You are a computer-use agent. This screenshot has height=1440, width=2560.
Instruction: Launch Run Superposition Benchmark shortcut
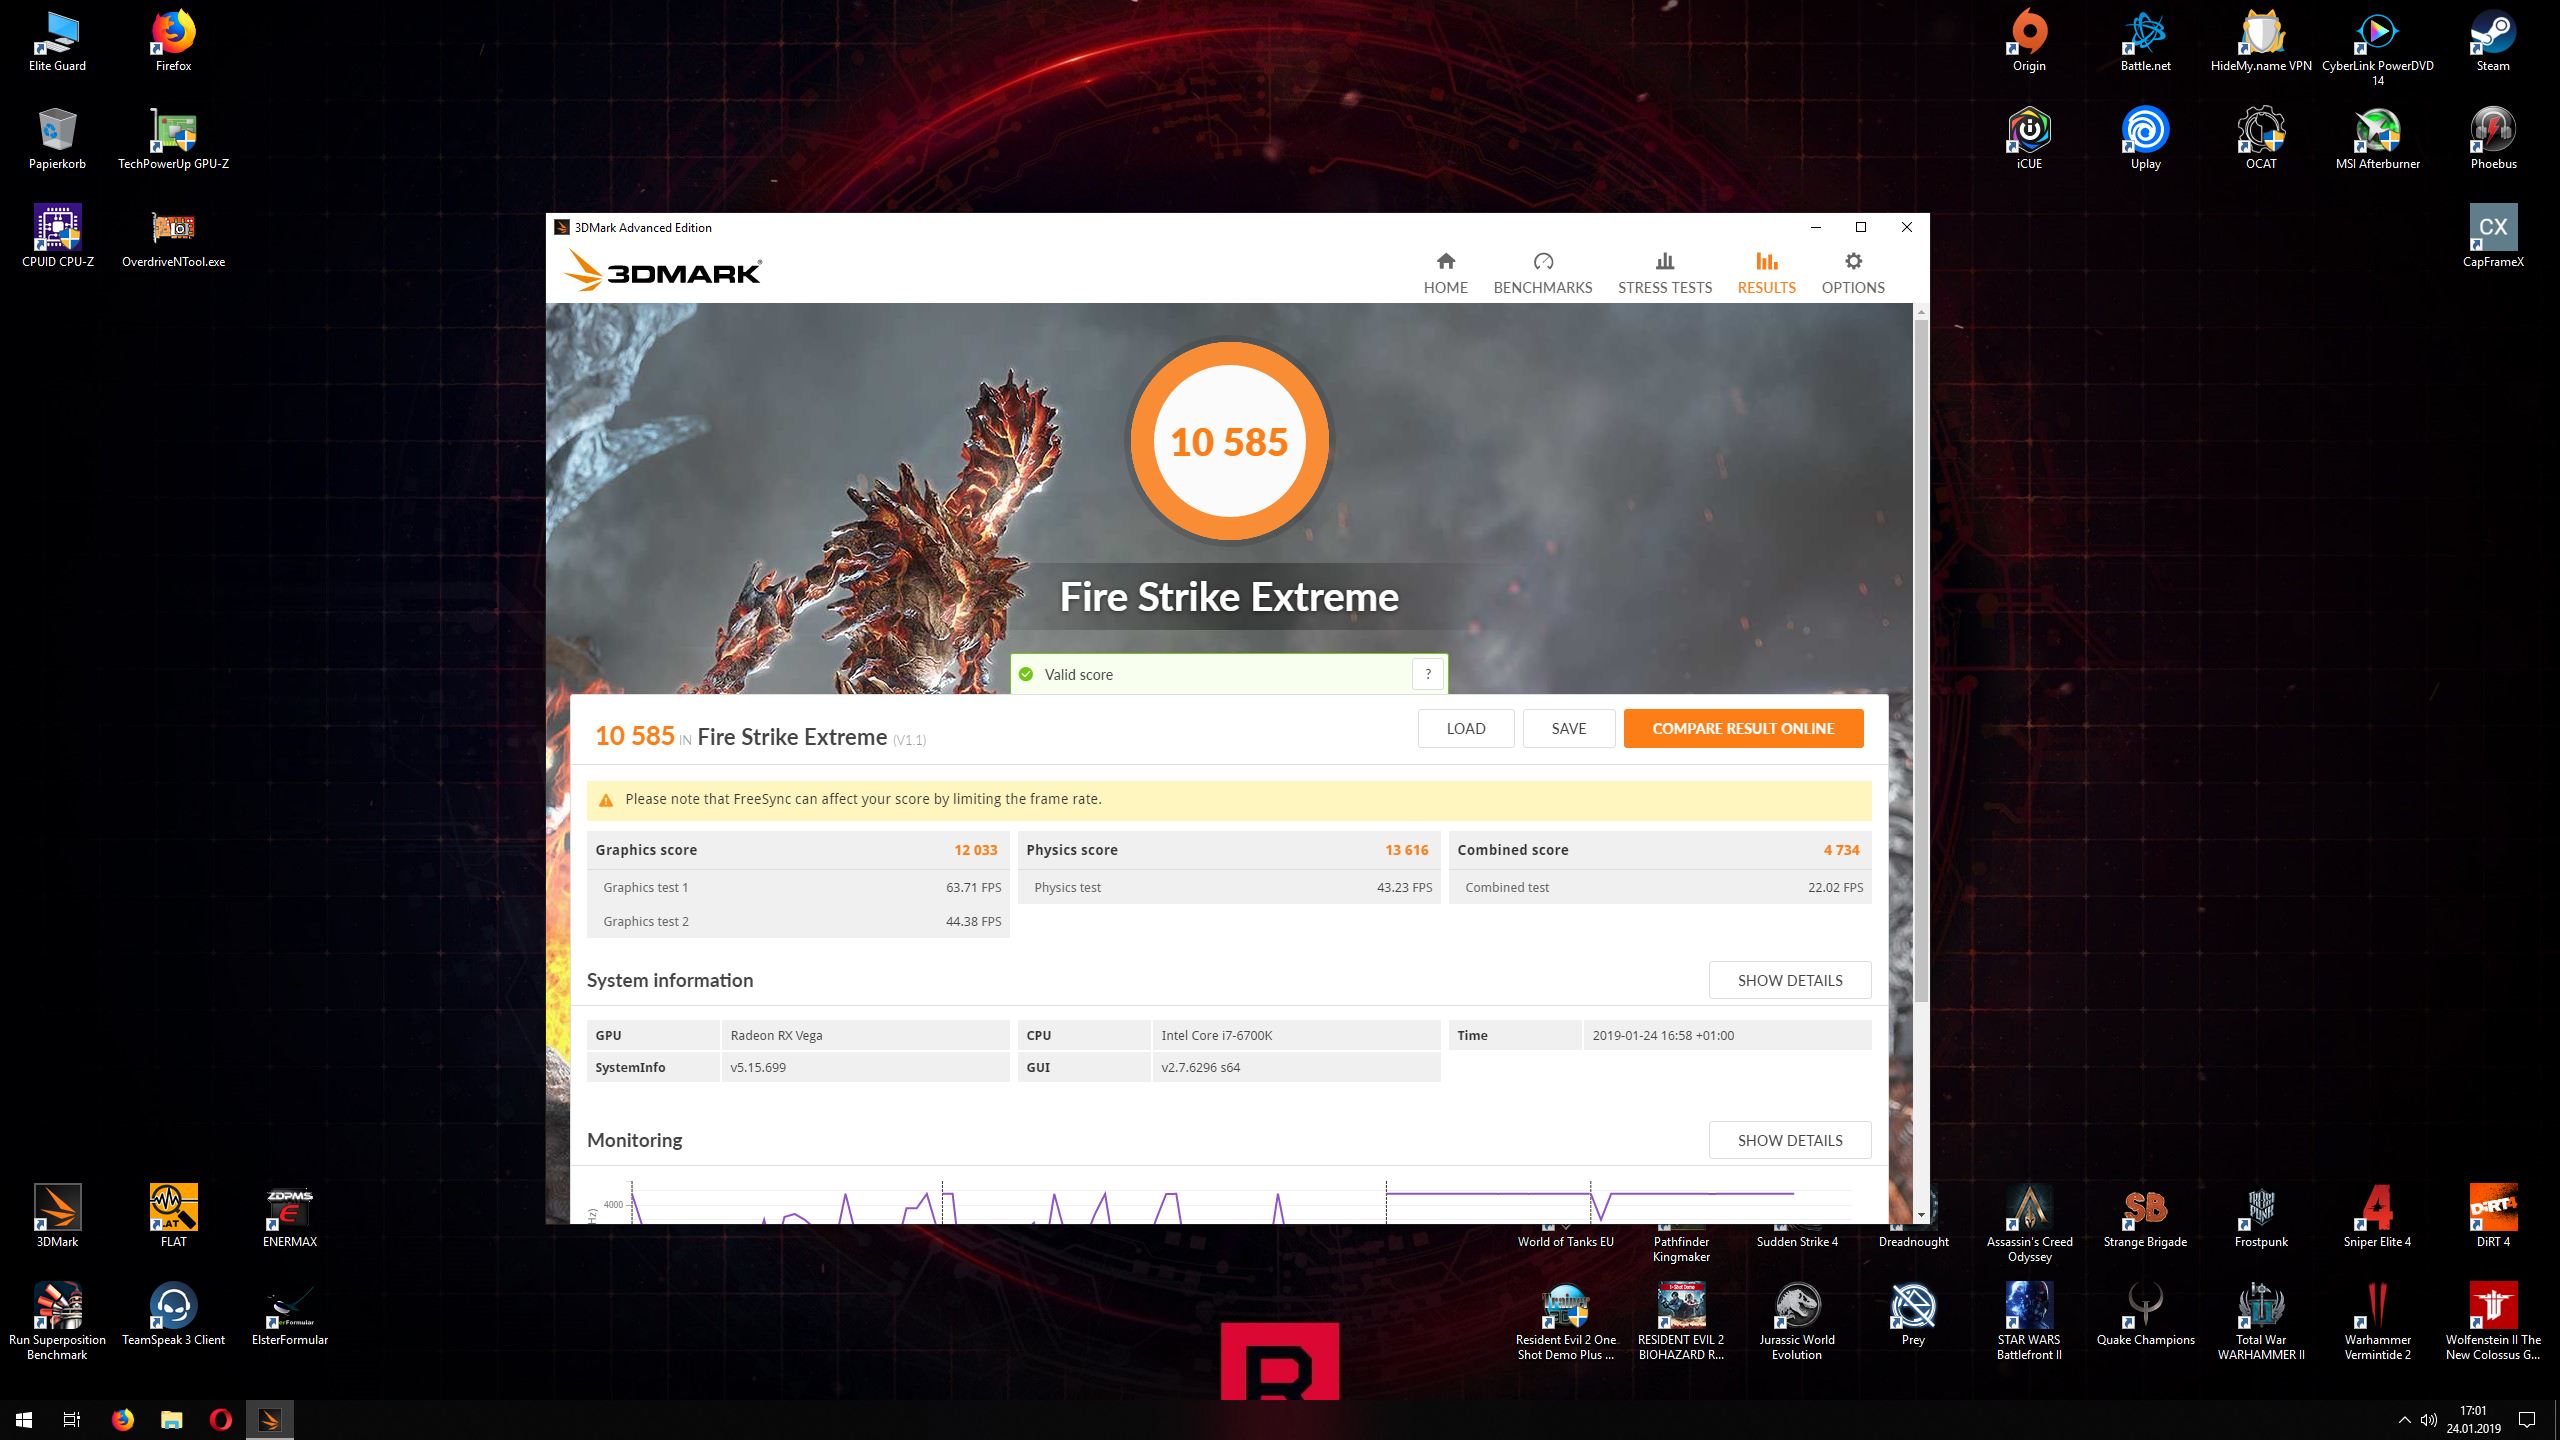pyautogui.click(x=57, y=1322)
